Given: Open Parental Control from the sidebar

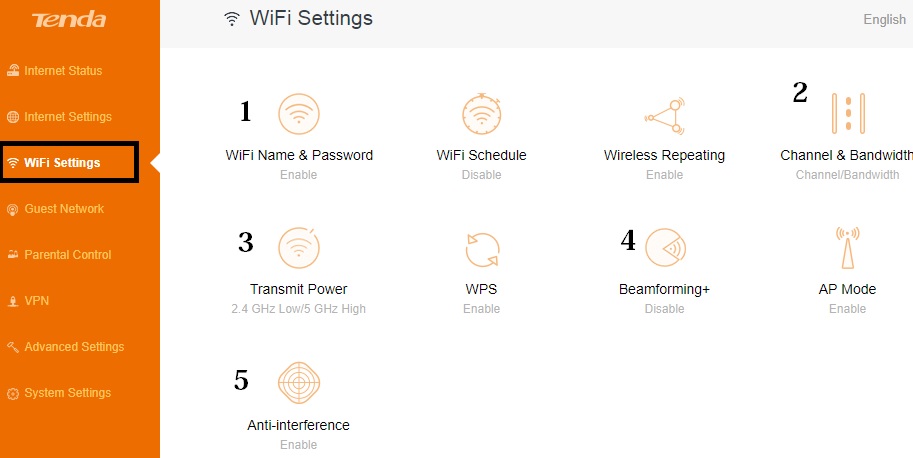Looking at the screenshot, I should pos(68,255).
